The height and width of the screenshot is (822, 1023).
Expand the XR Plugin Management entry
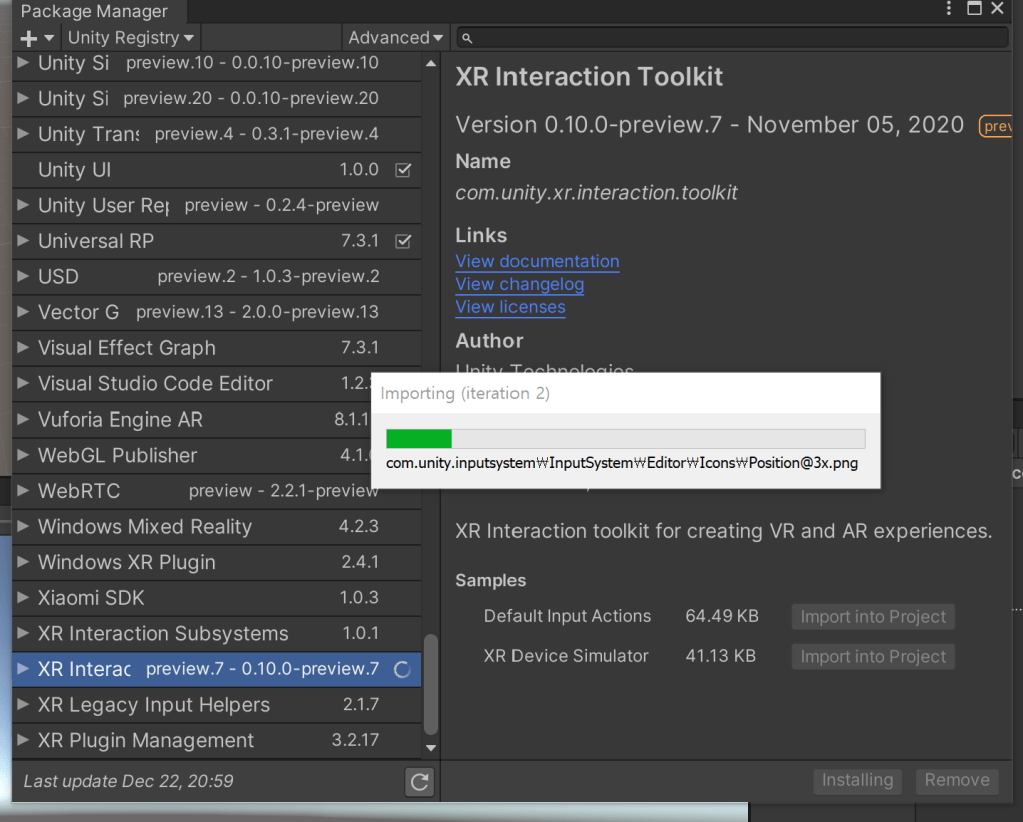24,741
